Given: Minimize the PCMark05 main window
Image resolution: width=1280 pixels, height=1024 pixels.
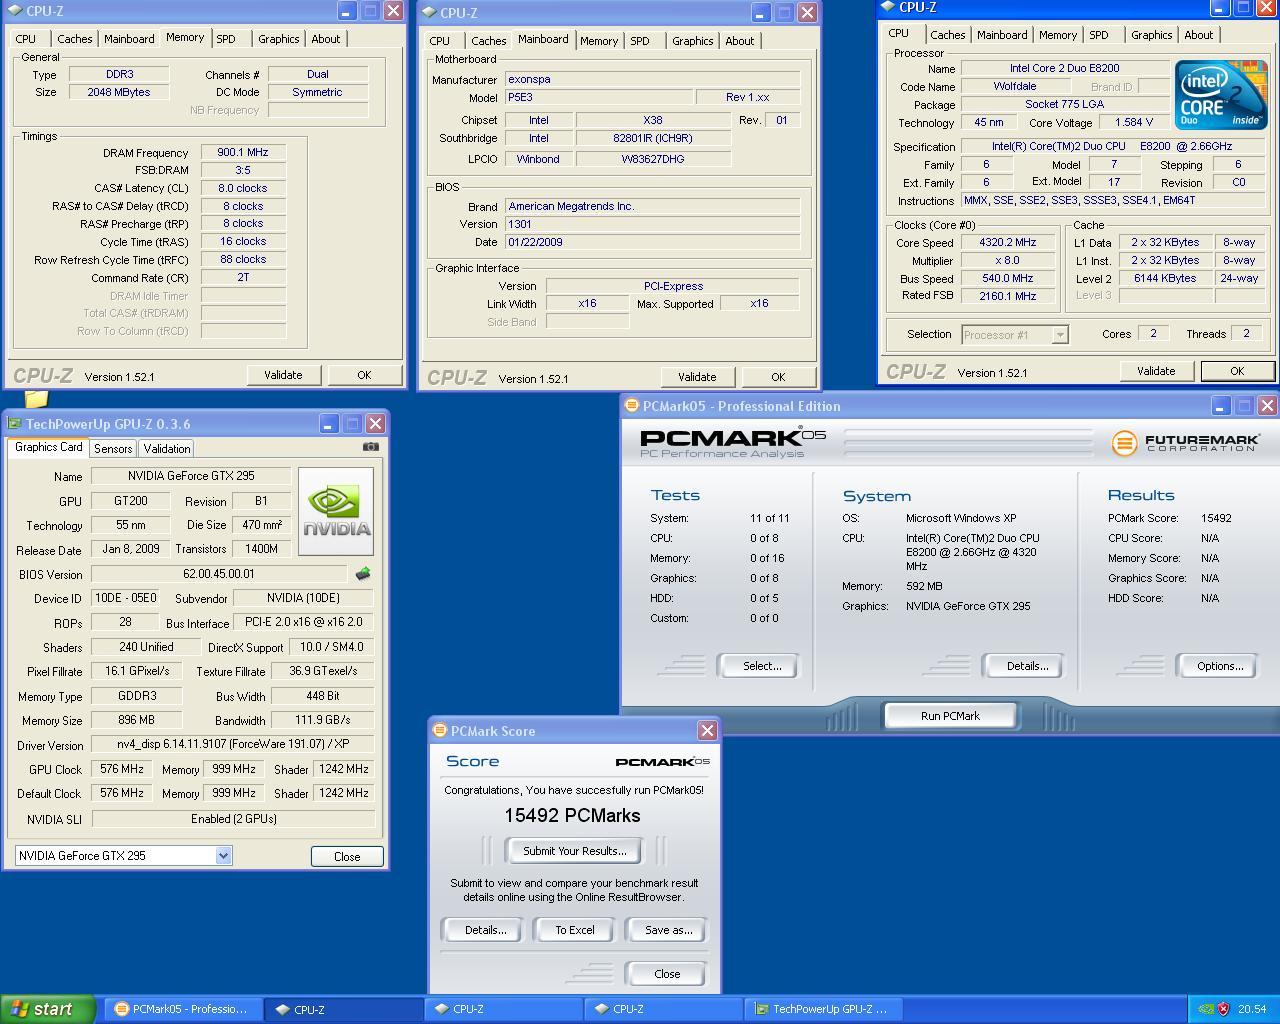Looking at the screenshot, I should pos(1220,406).
